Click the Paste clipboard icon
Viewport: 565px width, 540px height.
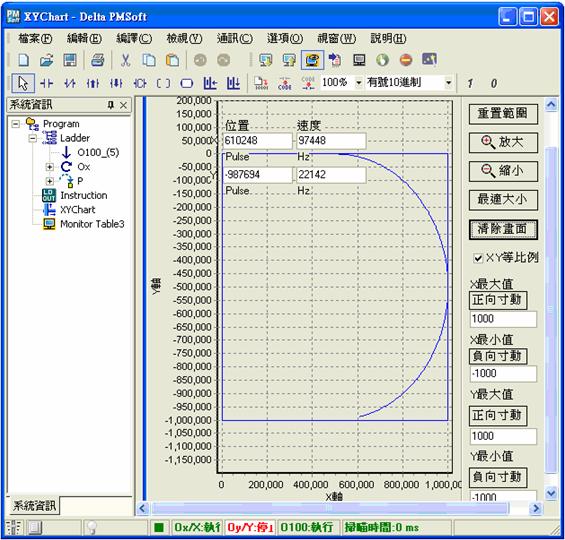point(173,60)
